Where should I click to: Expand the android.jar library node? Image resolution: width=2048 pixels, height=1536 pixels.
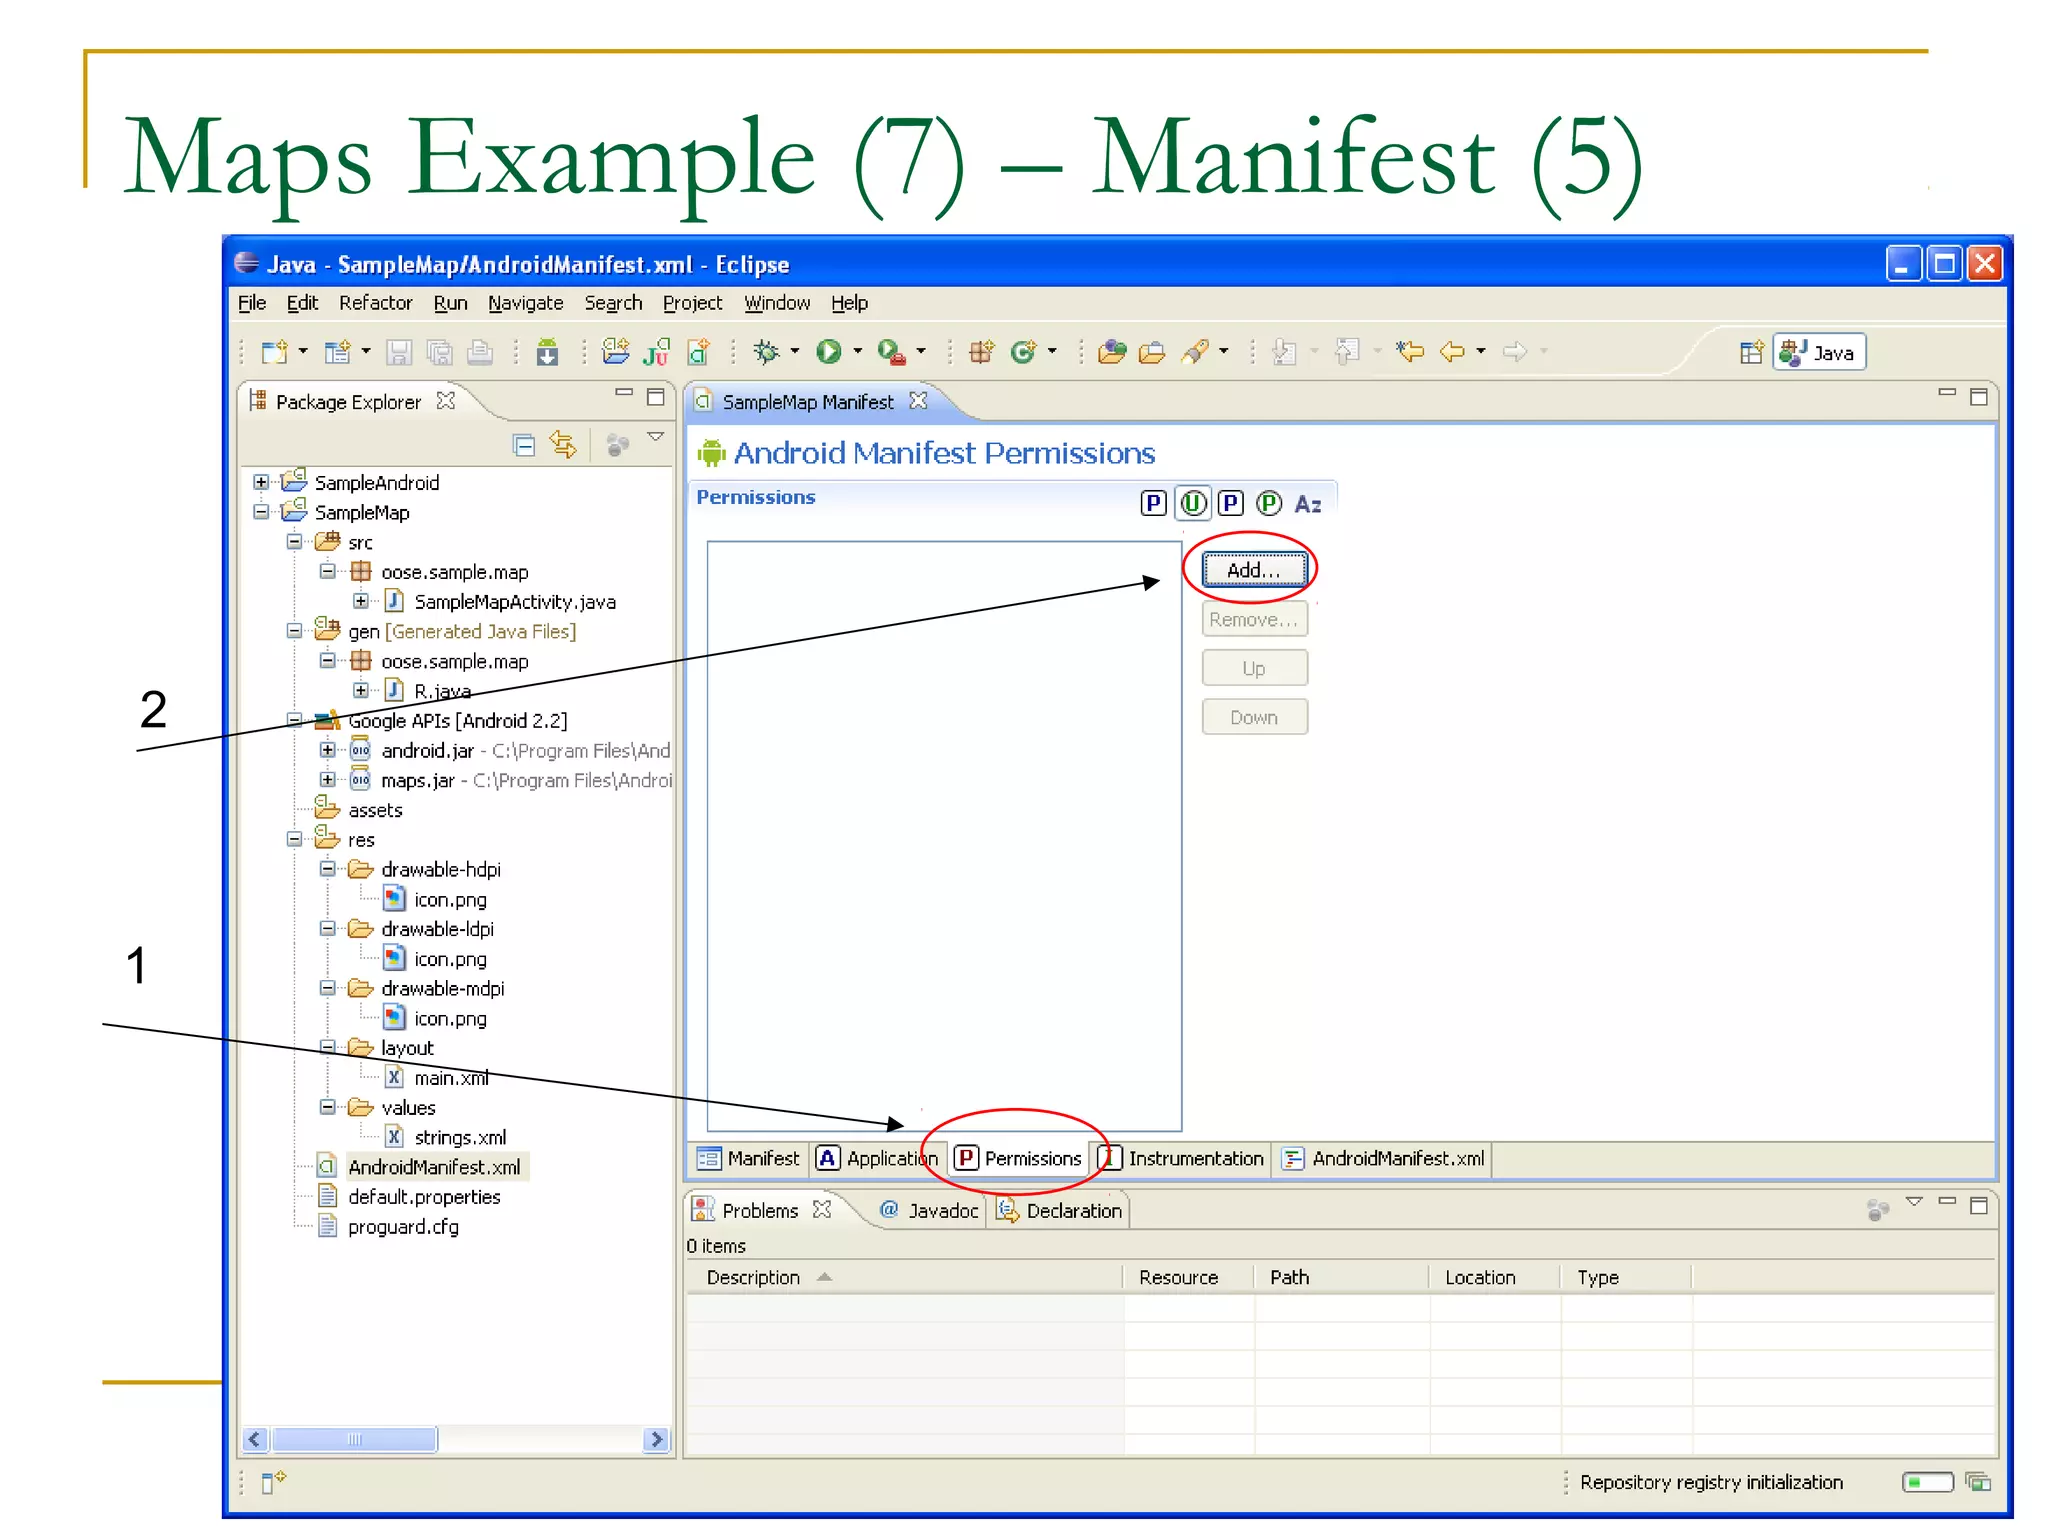pyautogui.click(x=327, y=750)
